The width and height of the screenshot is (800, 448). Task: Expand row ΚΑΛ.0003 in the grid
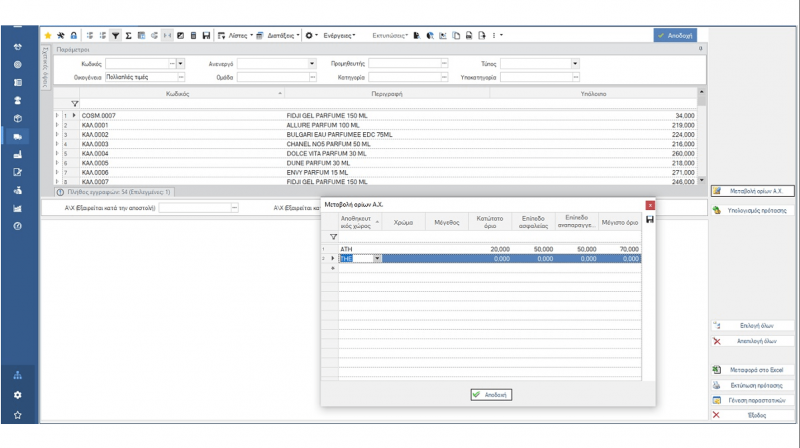57,144
